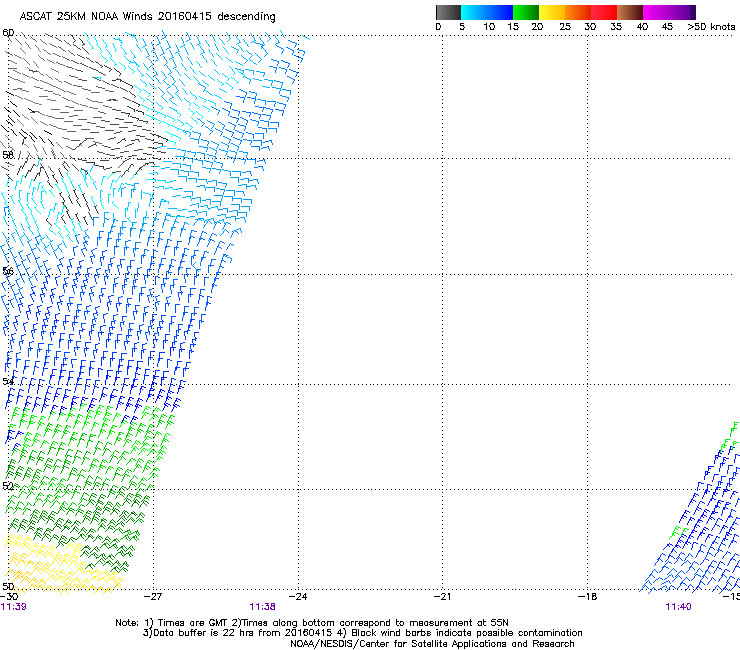Click the dark purple end of the color bar

coord(692,12)
